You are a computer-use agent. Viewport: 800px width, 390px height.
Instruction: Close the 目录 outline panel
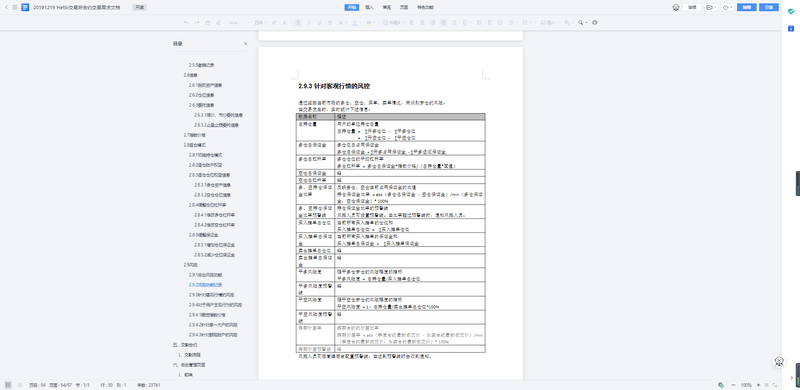(245, 44)
